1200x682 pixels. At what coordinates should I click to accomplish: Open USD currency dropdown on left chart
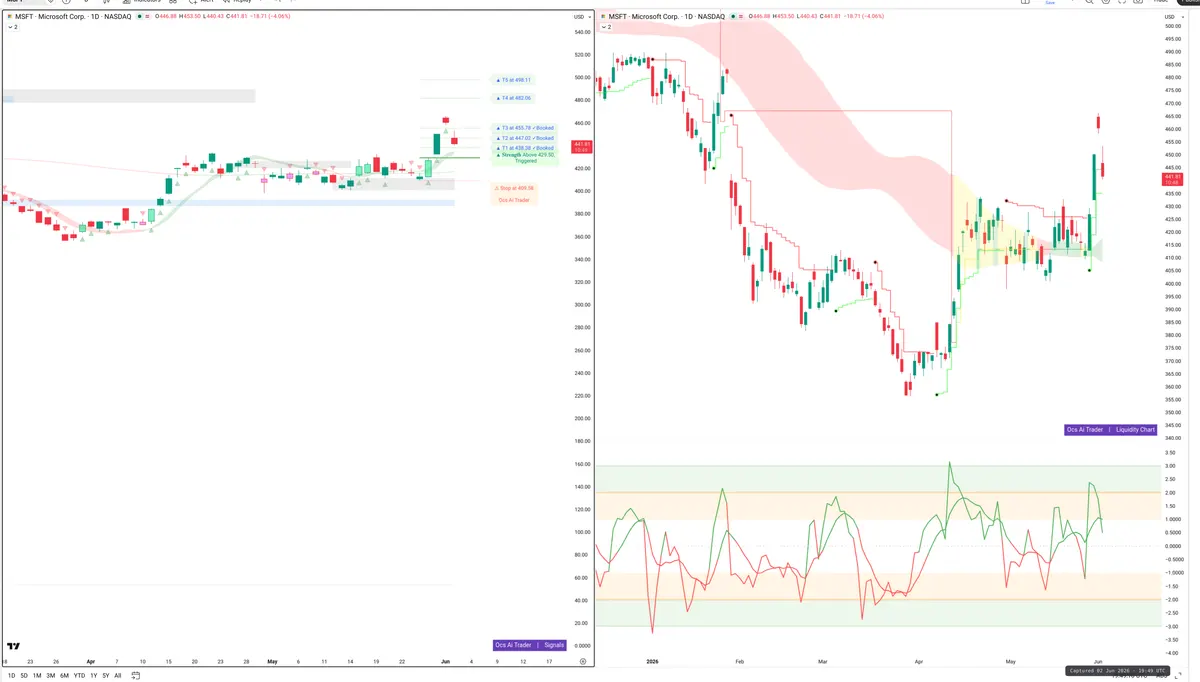(580, 17)
